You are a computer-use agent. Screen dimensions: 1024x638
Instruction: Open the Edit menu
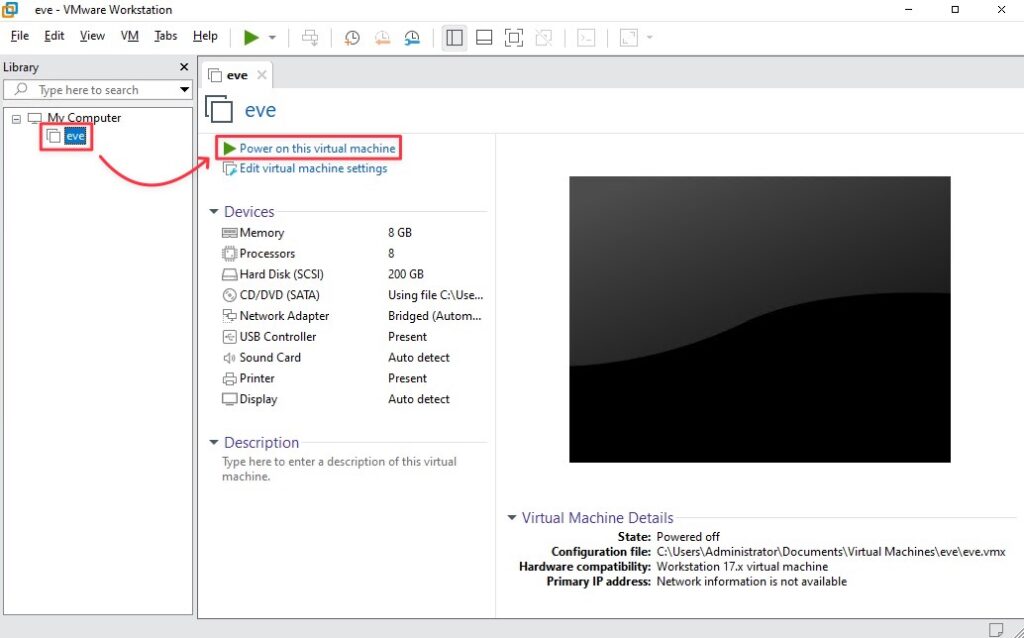coord(54,36)
